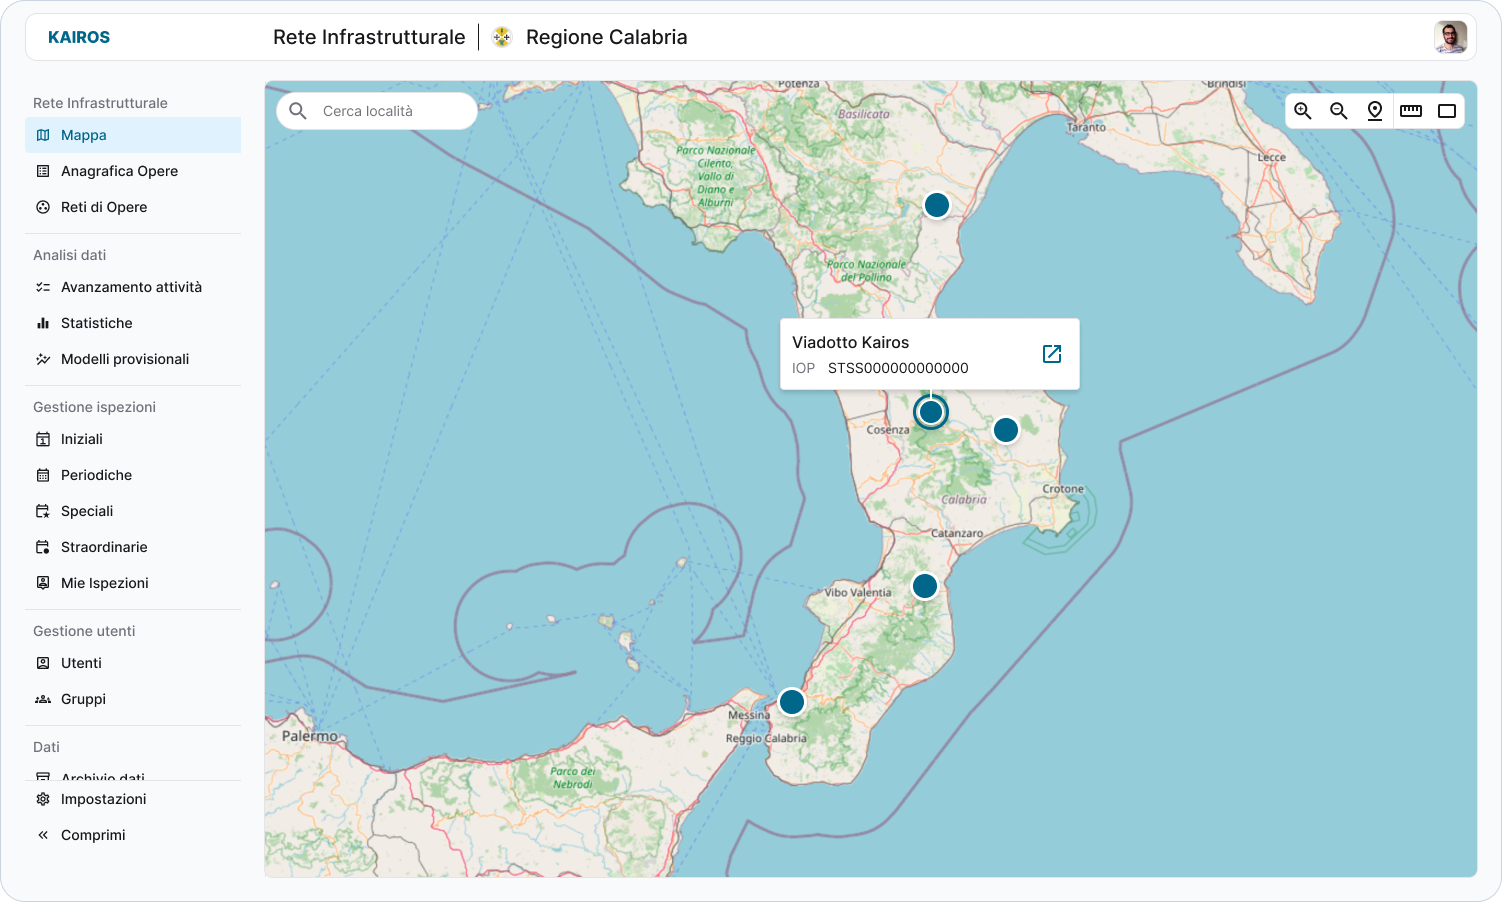Click the Periodiche calendar icon
Image resolution: width=1502 pixels, height=902 pixels.
tap(43, 475)
